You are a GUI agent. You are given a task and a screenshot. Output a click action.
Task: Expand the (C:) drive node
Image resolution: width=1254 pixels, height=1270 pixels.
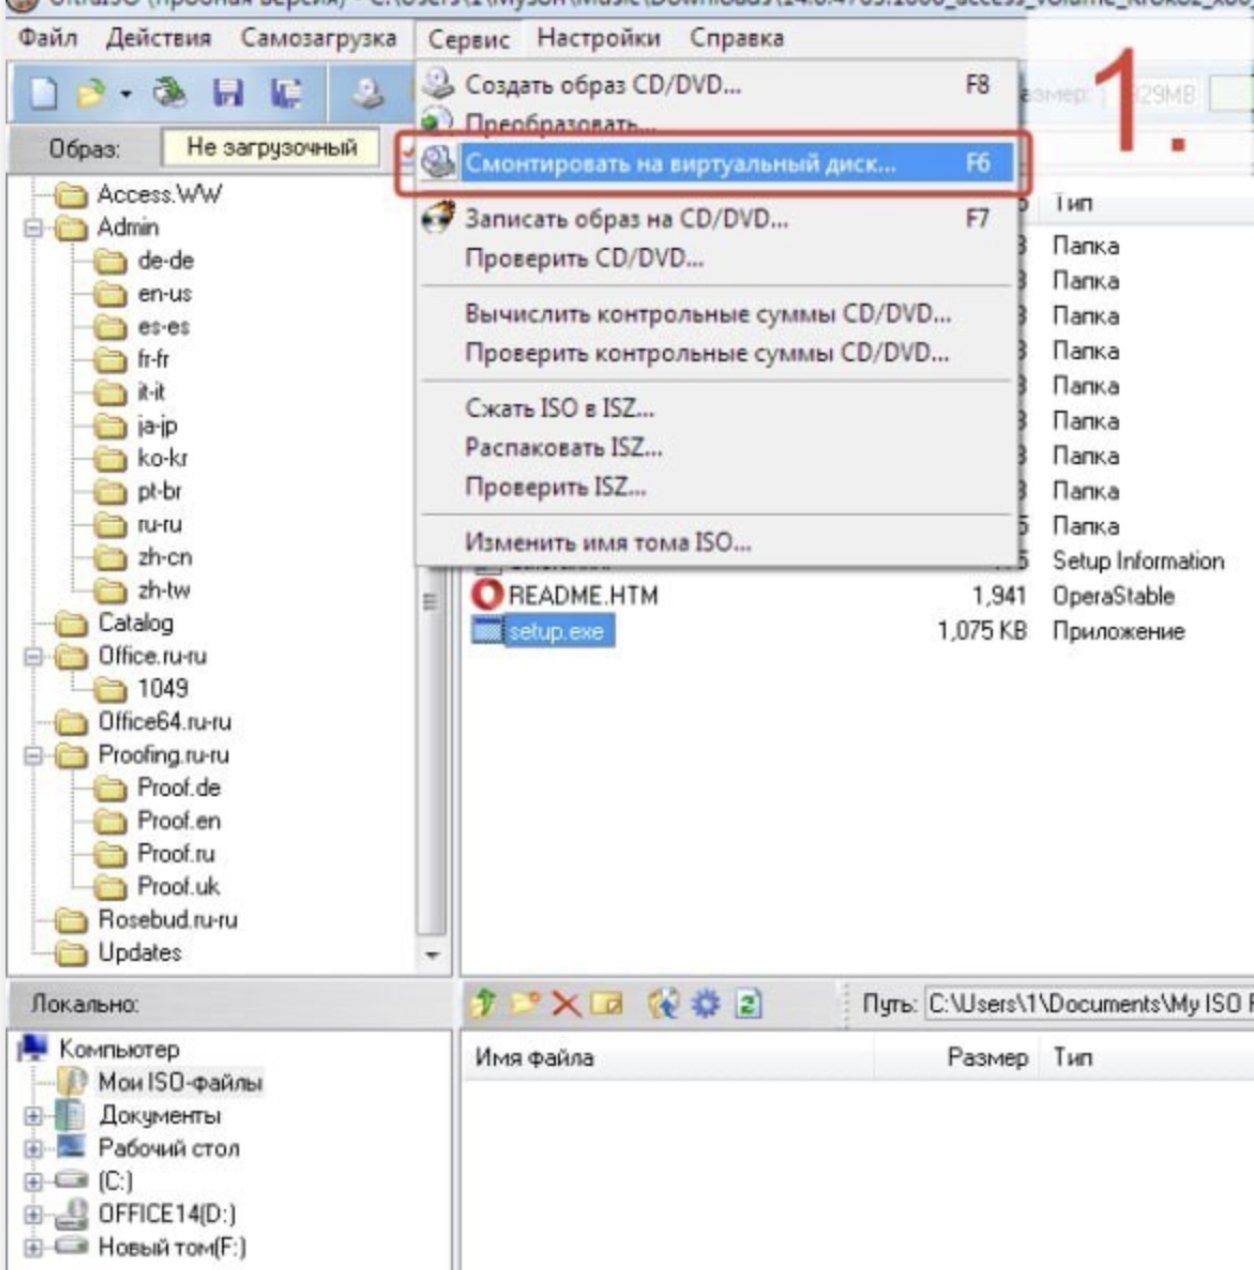pos(33,1181)
